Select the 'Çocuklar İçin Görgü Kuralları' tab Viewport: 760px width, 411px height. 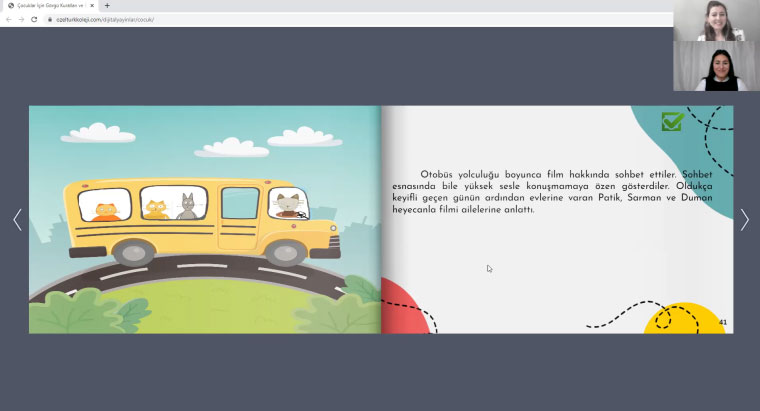coord(50,5)
